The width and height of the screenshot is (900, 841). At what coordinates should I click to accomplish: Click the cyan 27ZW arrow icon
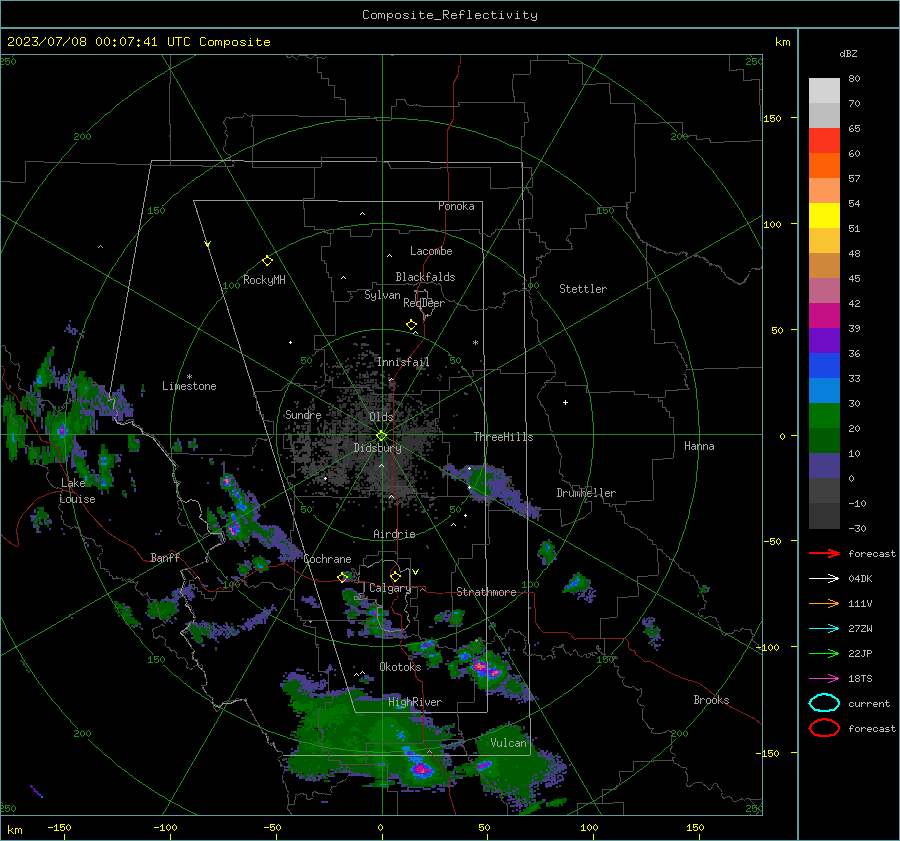(824, 629)
